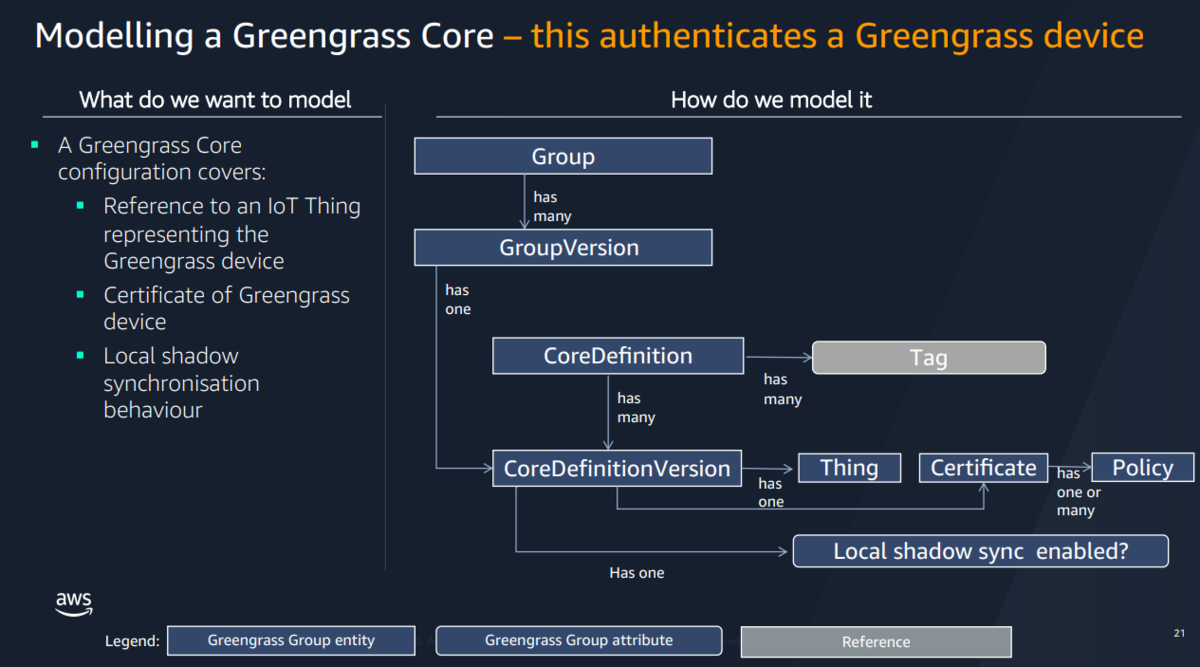Click the orange 'this authenticates a Greengrass device' text
Screen dimensions: 1200x667
(x=838, y=36)
